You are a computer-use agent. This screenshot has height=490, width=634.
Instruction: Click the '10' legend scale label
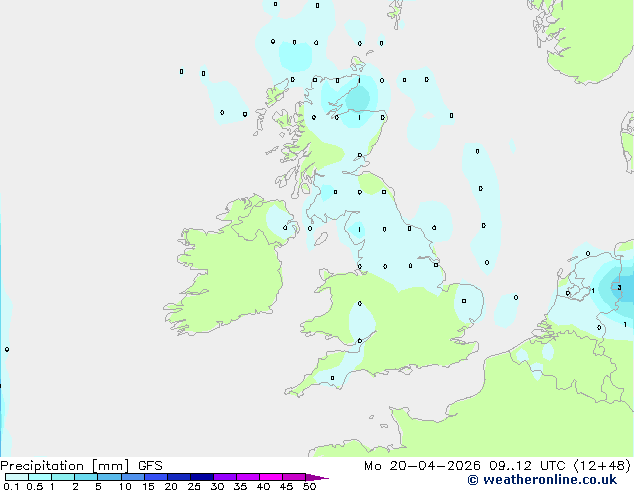(x=125, y=486)
